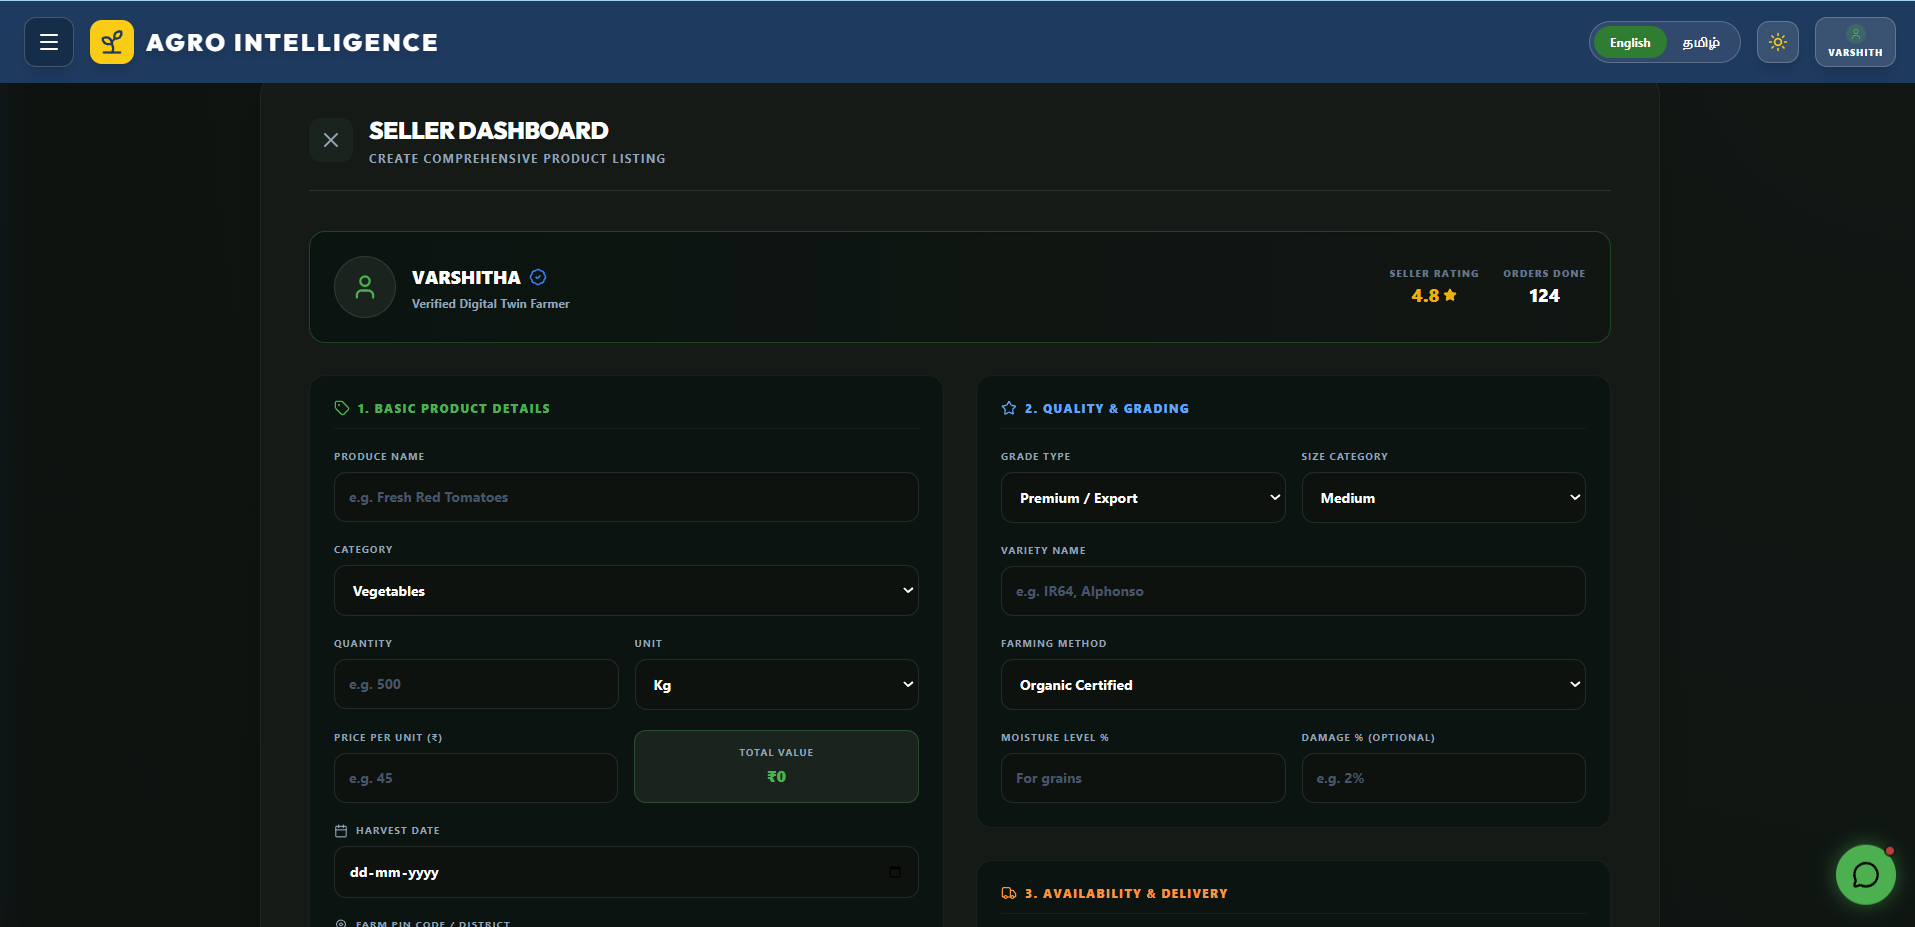The height and width of the screenshot is (927, 1915).
Task: Click the AGRO INTELLIGENCE brand title
Action: [292, 42]
